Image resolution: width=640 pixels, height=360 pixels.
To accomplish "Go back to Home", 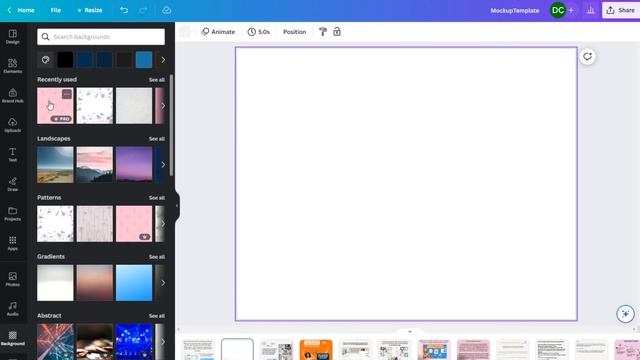I will (21, 10).
